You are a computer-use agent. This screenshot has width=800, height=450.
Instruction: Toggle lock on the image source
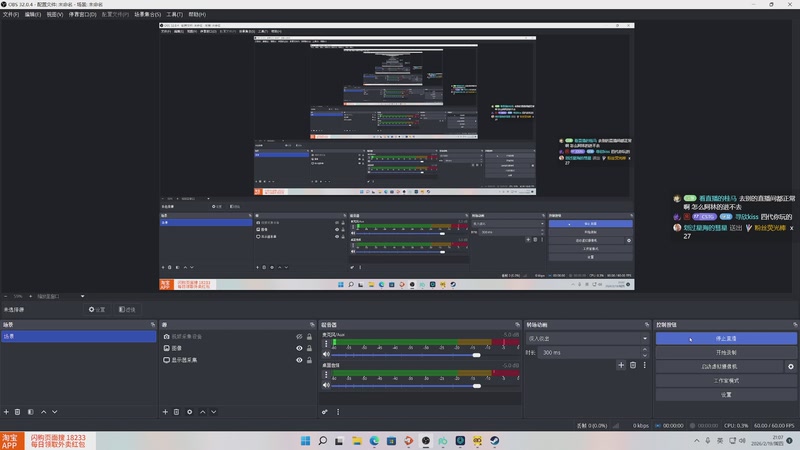[x=309, y=348]
